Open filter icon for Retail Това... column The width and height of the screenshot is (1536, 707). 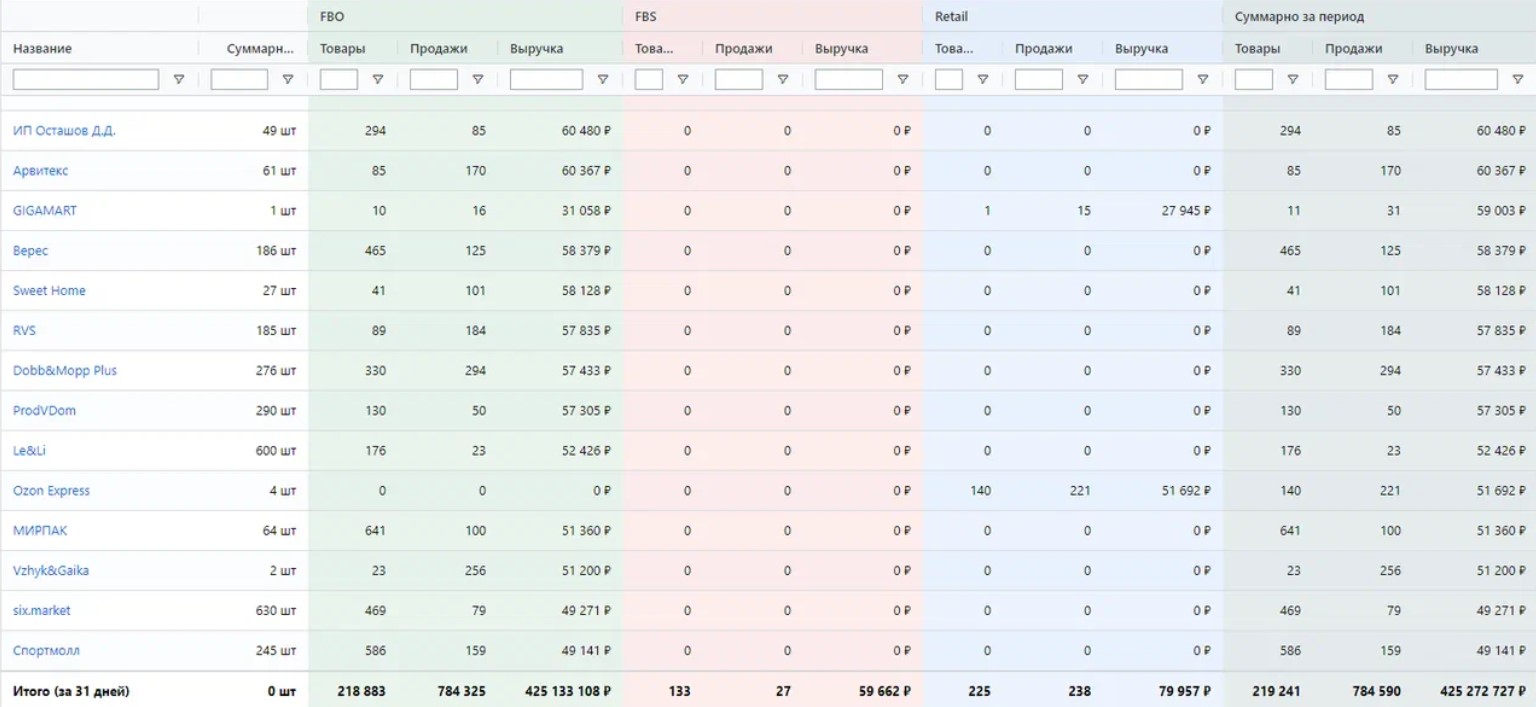pyautogui.click(x=983, y=80)
